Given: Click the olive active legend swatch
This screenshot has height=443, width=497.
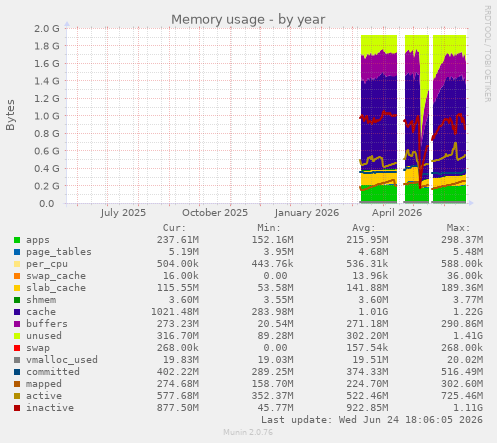Looking at the screenshot, I should coord(17,396).
